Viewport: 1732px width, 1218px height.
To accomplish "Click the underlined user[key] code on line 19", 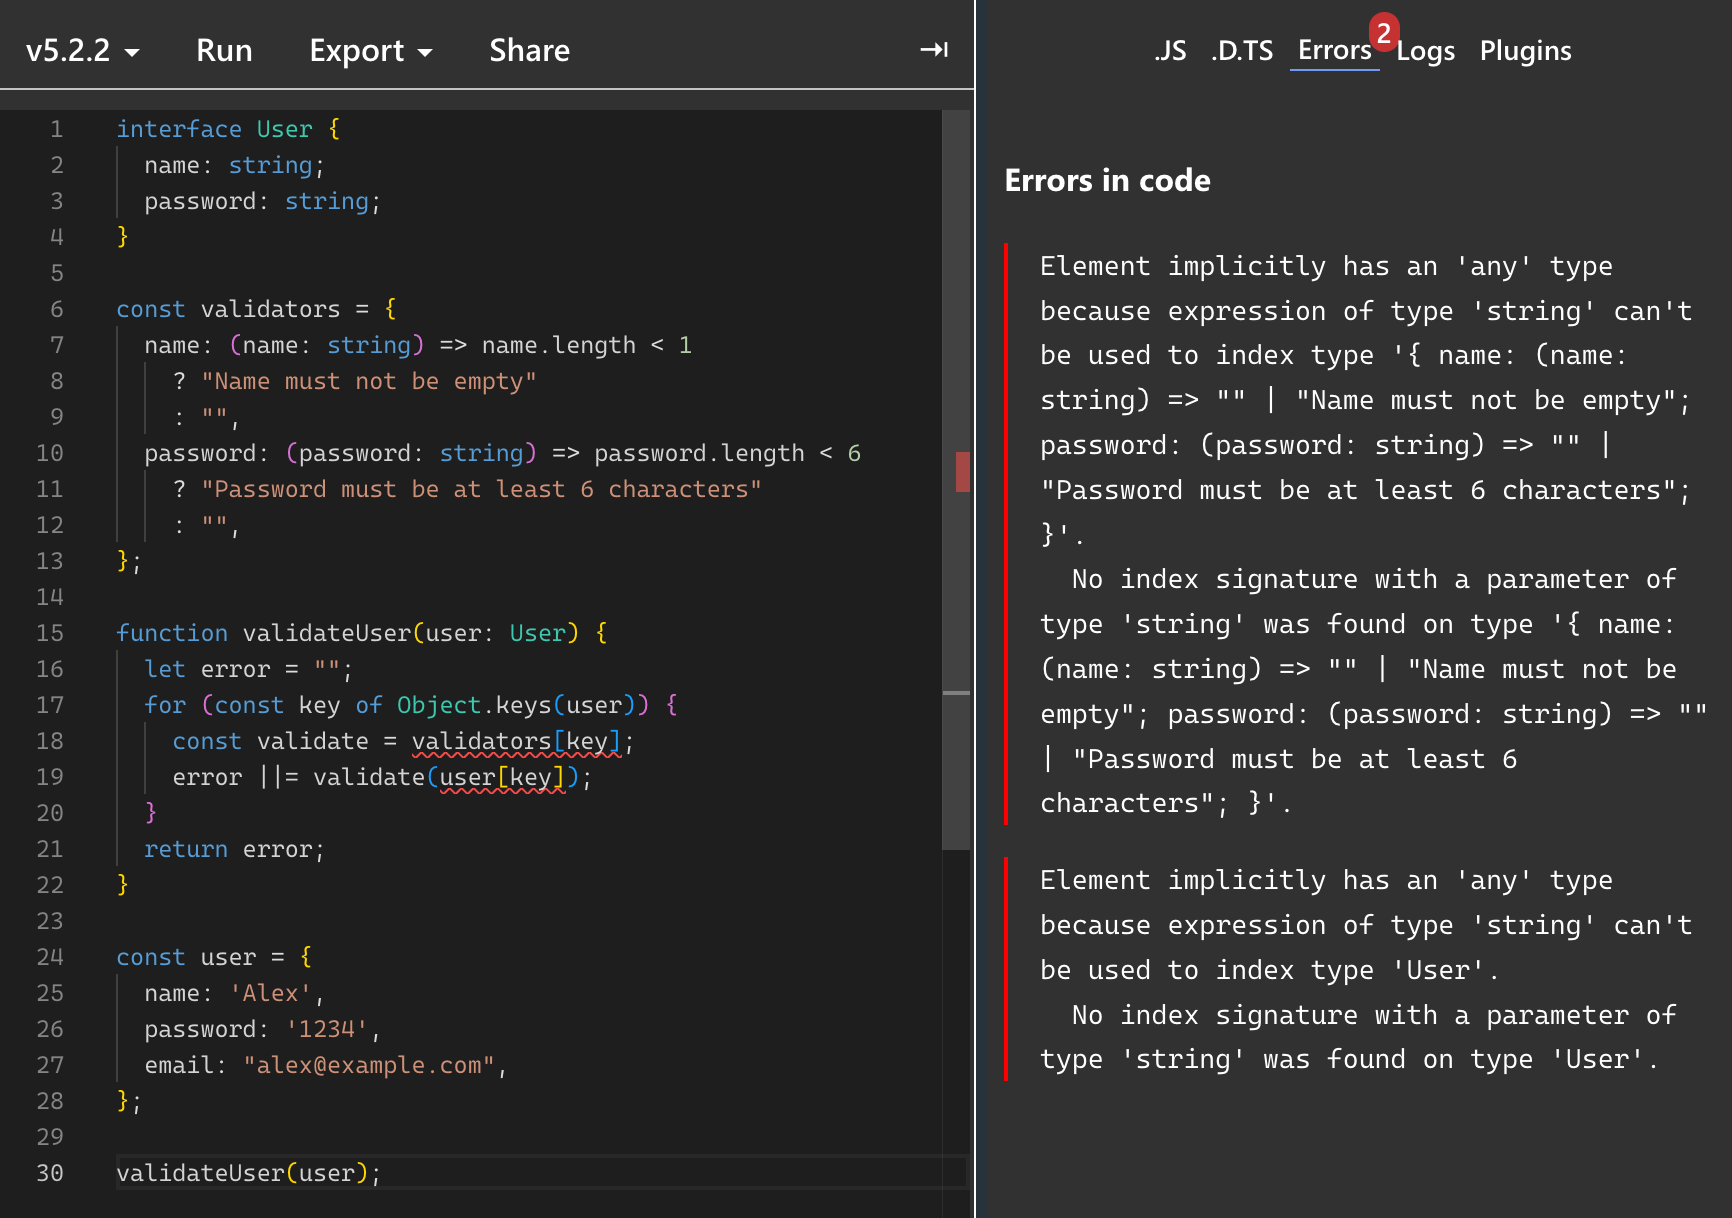I will (x=501, y=776).
